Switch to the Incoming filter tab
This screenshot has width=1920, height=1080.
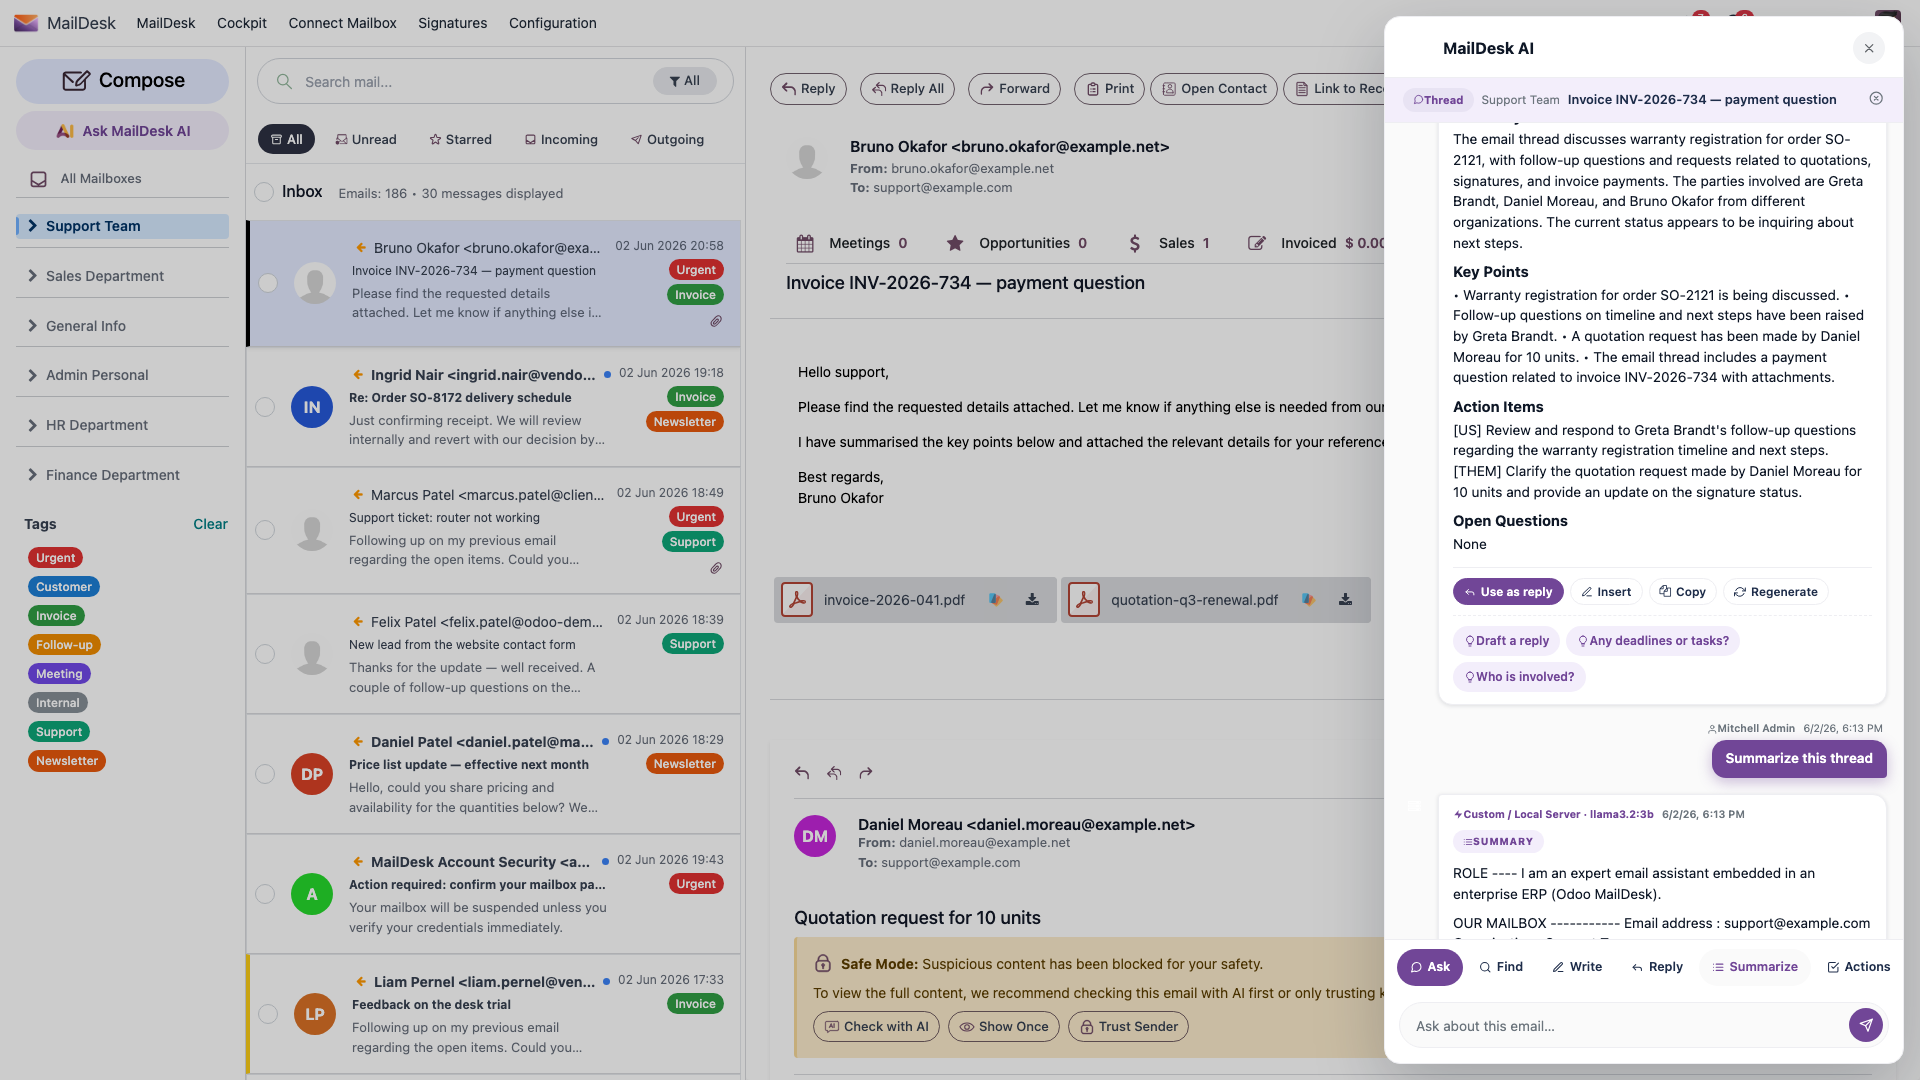[x=561, y=139]
